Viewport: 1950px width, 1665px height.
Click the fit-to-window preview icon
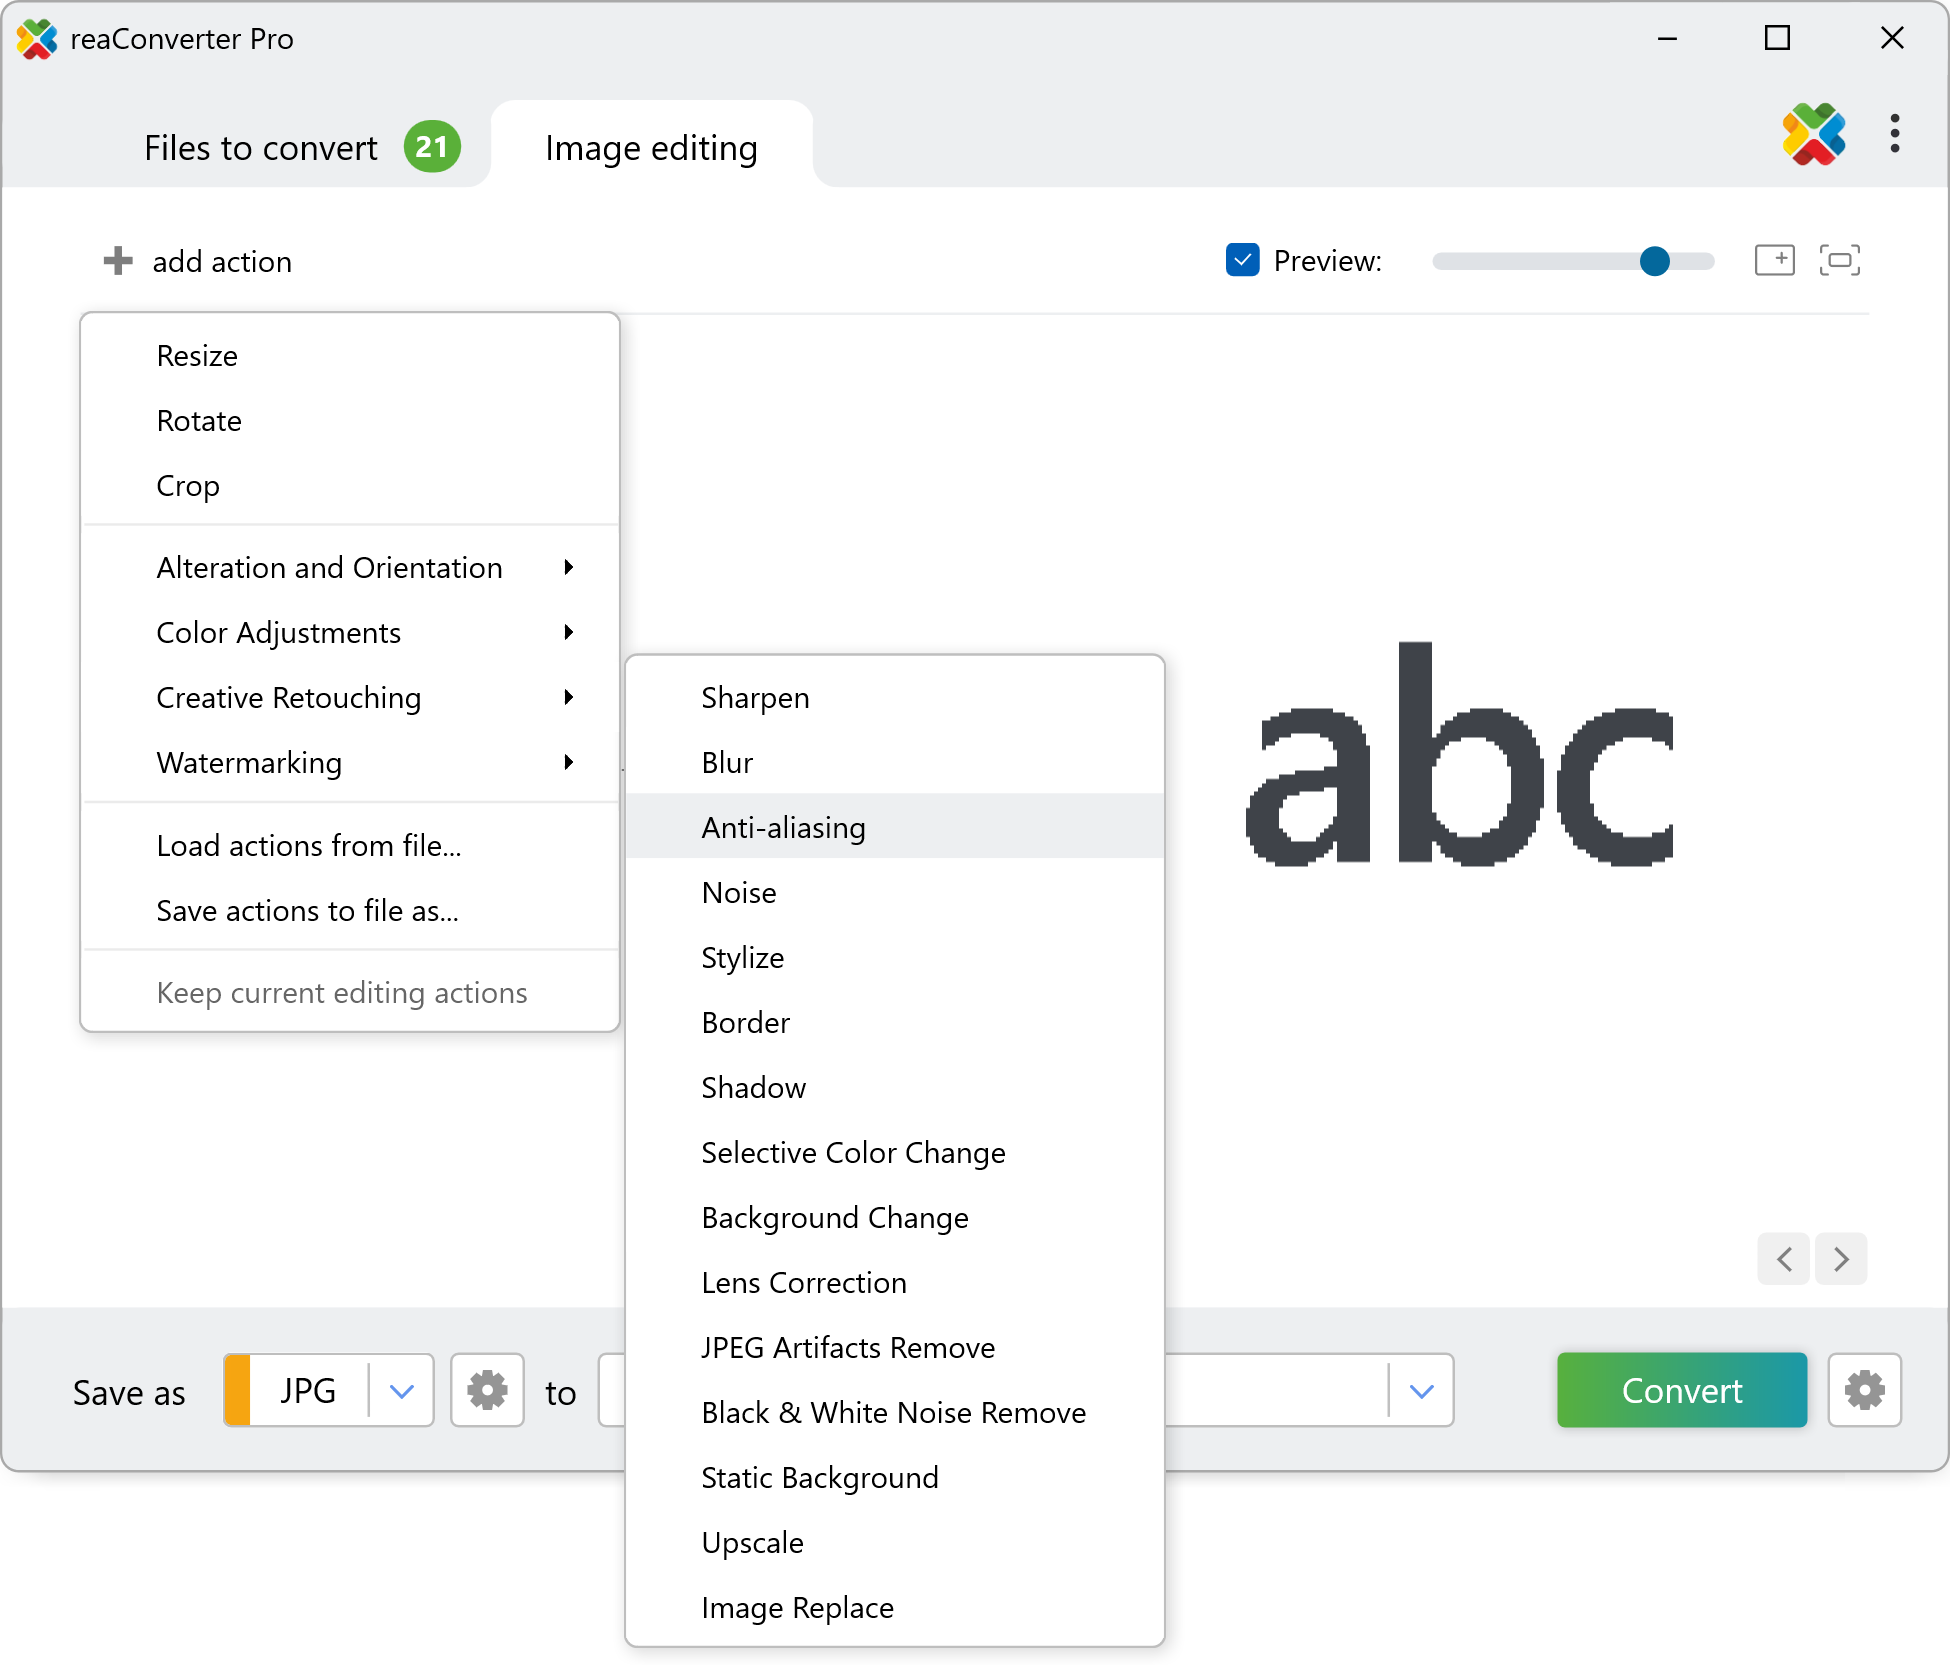click(1839, 260)
